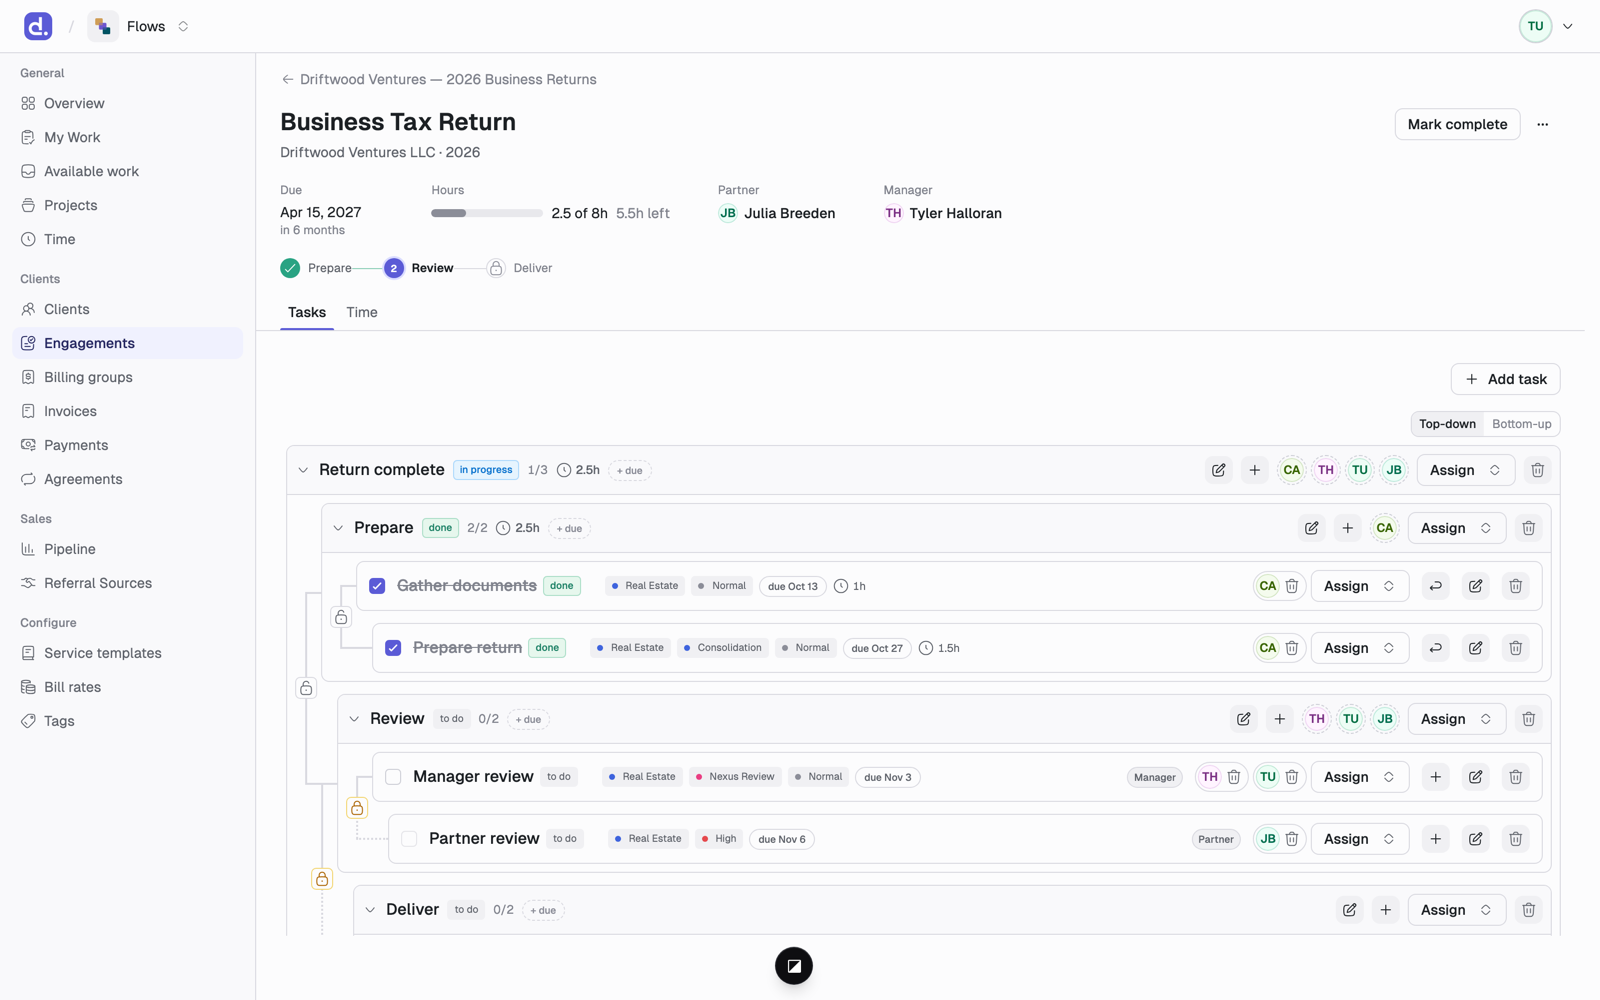
Task: Delete the Return complete task with trash icon
Action: [1537, 470]
